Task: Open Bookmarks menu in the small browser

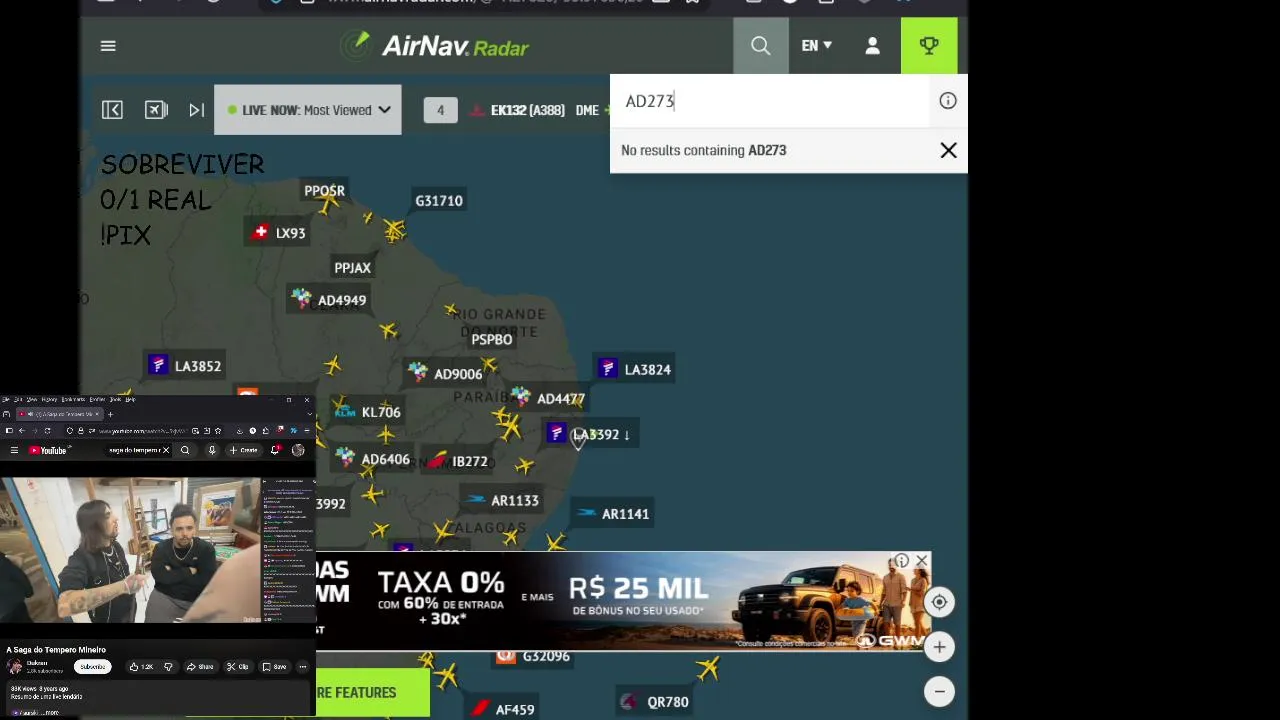Action: 73,399
